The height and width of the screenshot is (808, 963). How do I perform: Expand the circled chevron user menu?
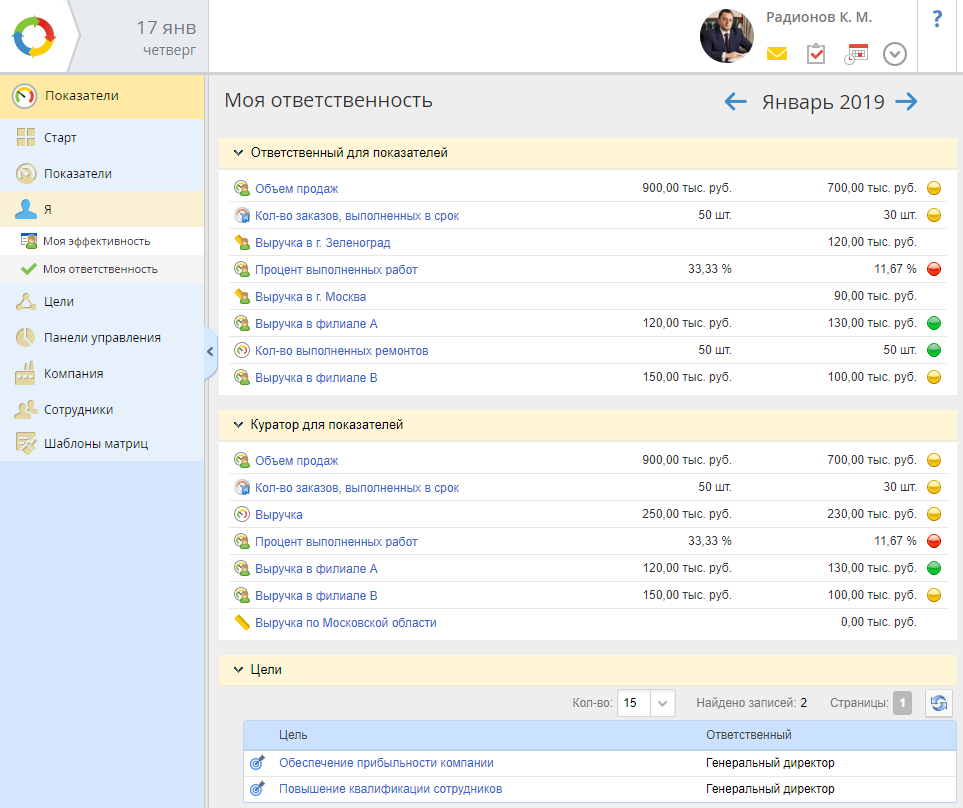pyautogui.click(x=895, y=54)
